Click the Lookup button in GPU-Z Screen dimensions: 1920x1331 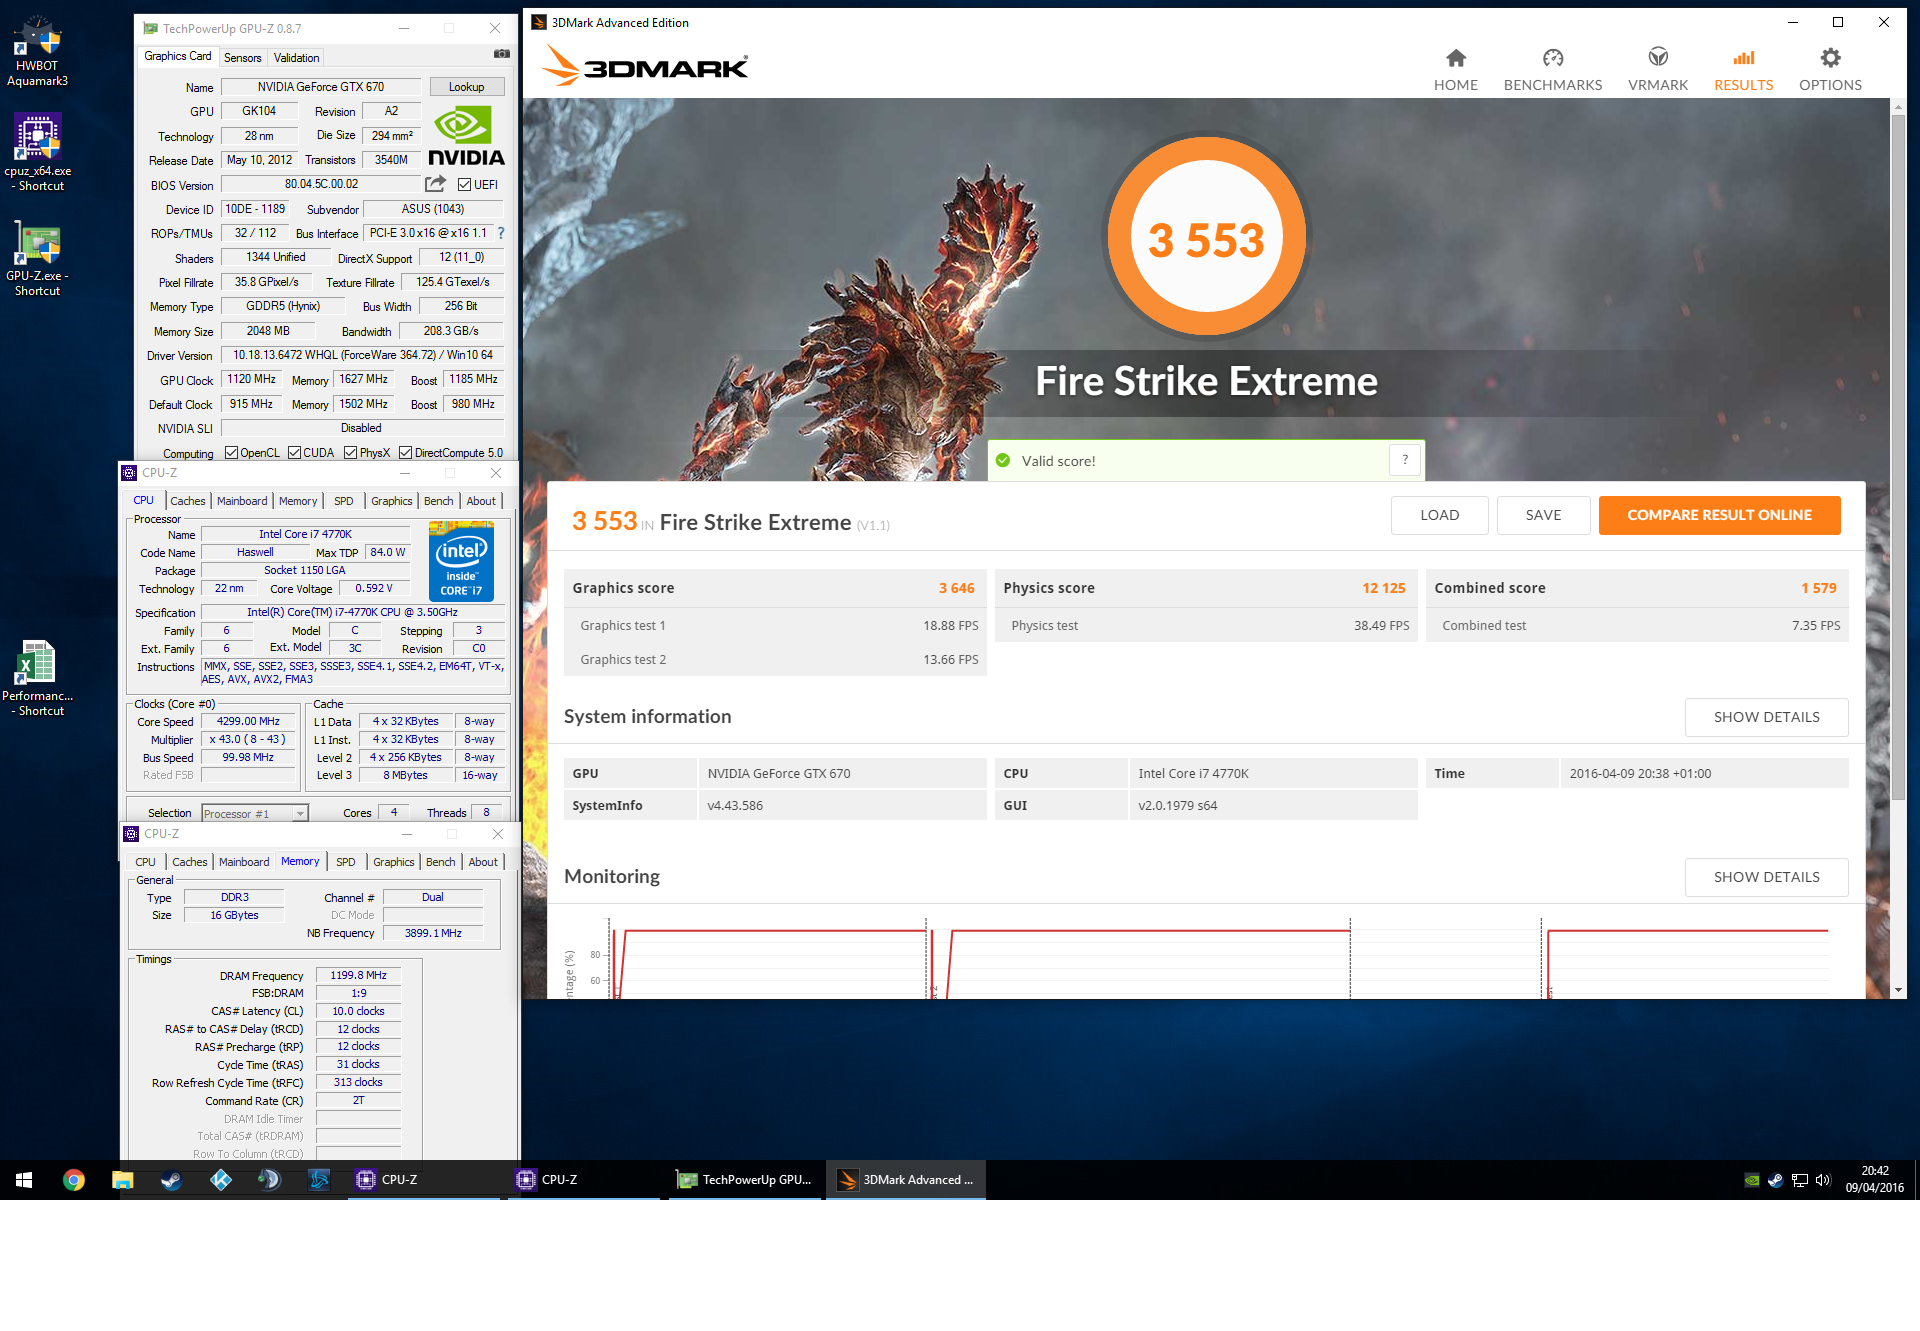pos(466,87)
